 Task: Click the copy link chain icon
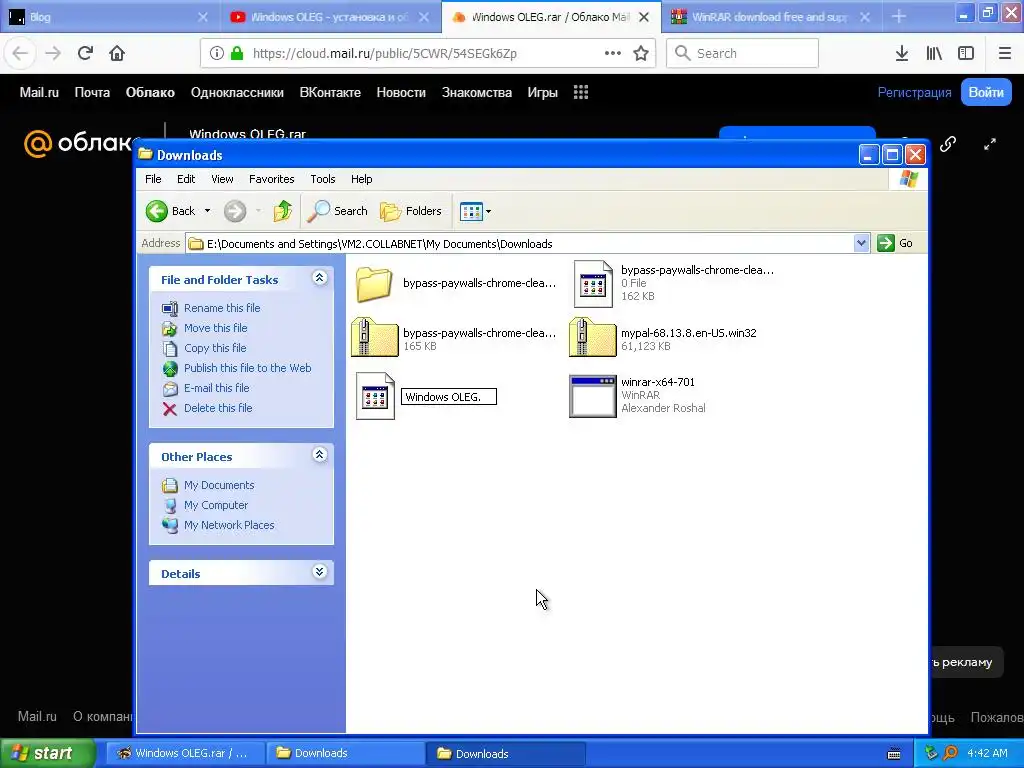(x=948, y=144)
